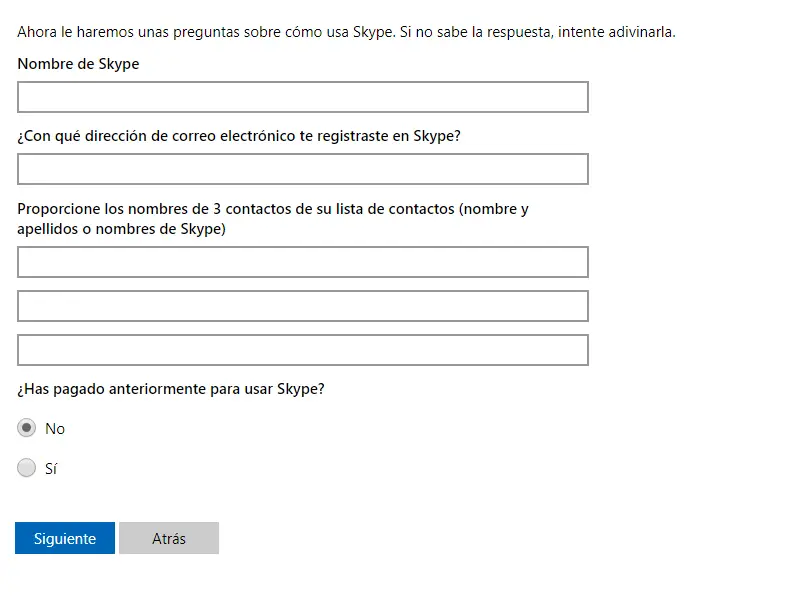Choose the Sí radio button circle
This screenshot has height=600, width=800.
click(x=27, y=467)
